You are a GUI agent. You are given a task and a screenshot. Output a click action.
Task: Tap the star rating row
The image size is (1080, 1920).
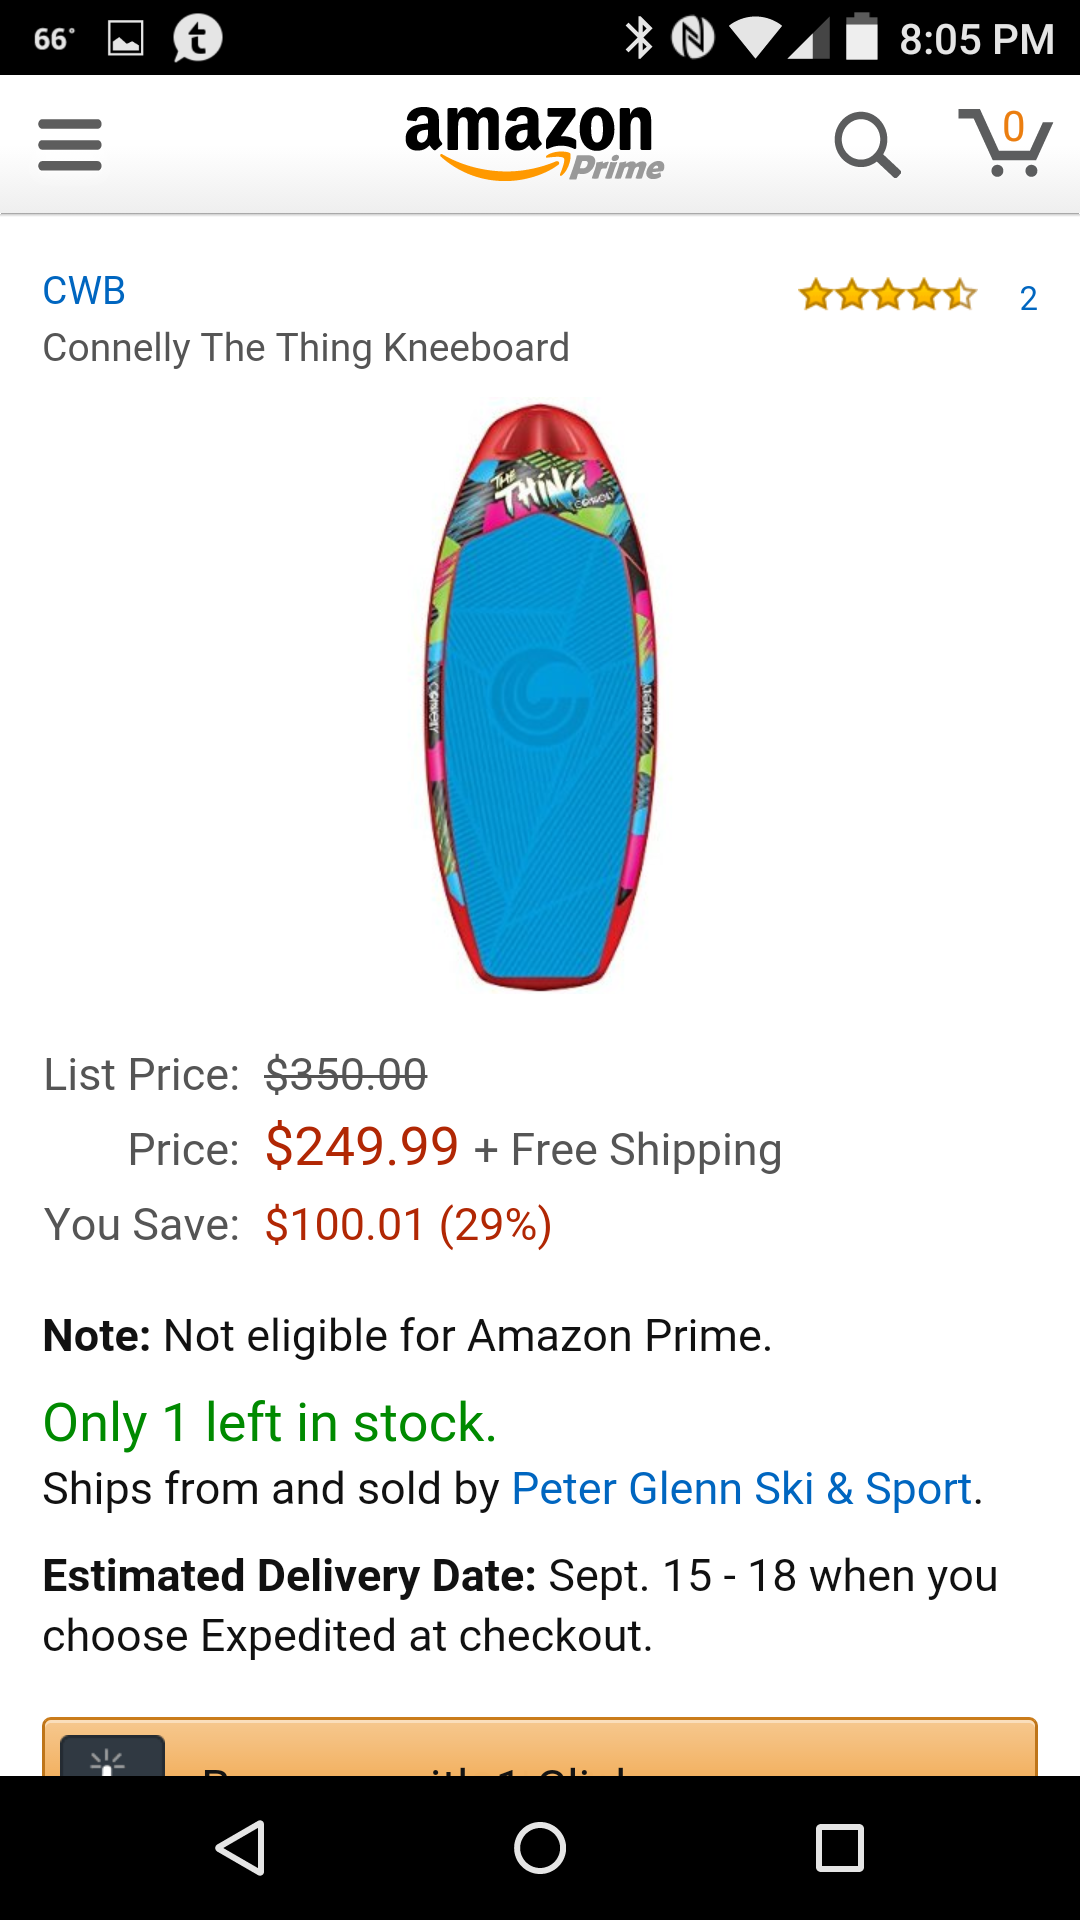point(887,296)
